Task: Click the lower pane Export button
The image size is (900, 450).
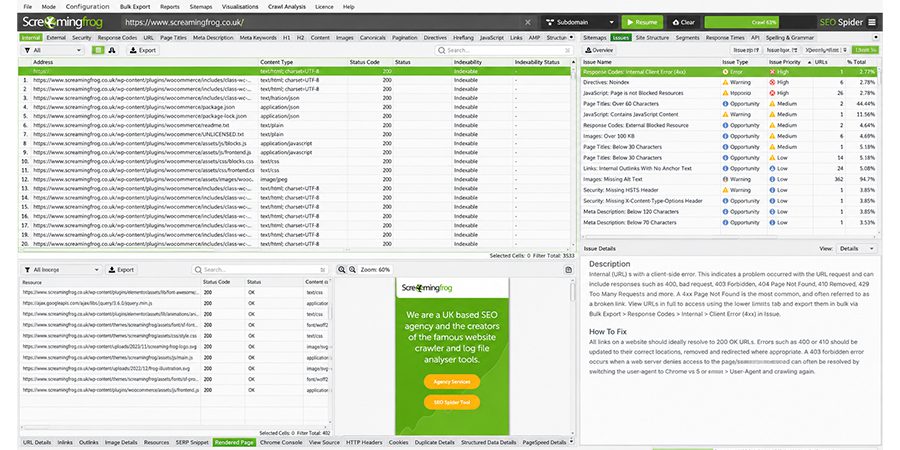Action: coord(121,270)
